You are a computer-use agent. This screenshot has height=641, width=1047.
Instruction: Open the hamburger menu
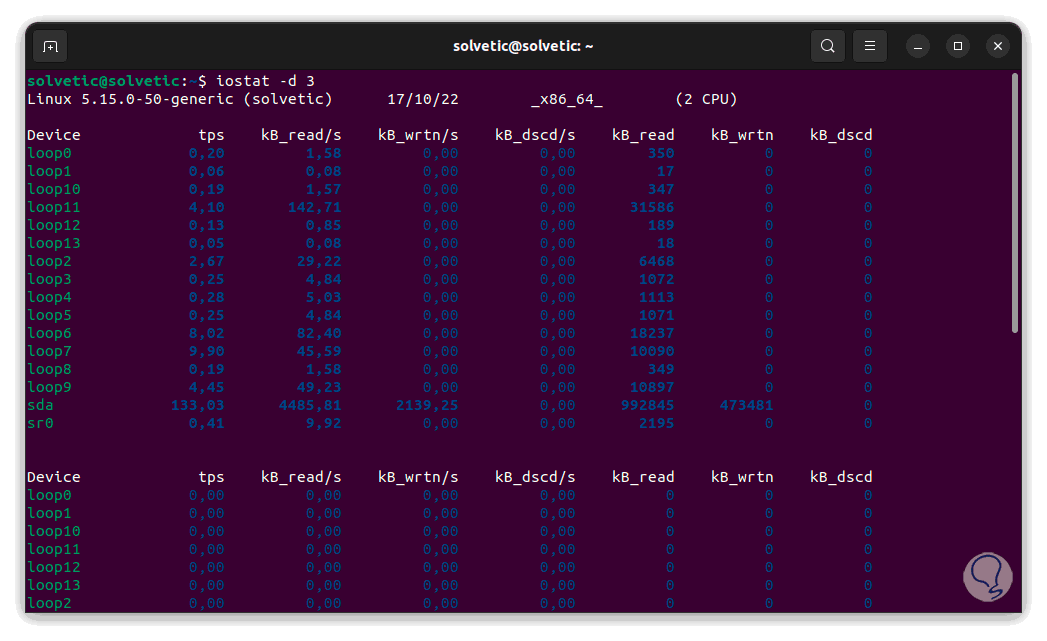pos(869,46)
